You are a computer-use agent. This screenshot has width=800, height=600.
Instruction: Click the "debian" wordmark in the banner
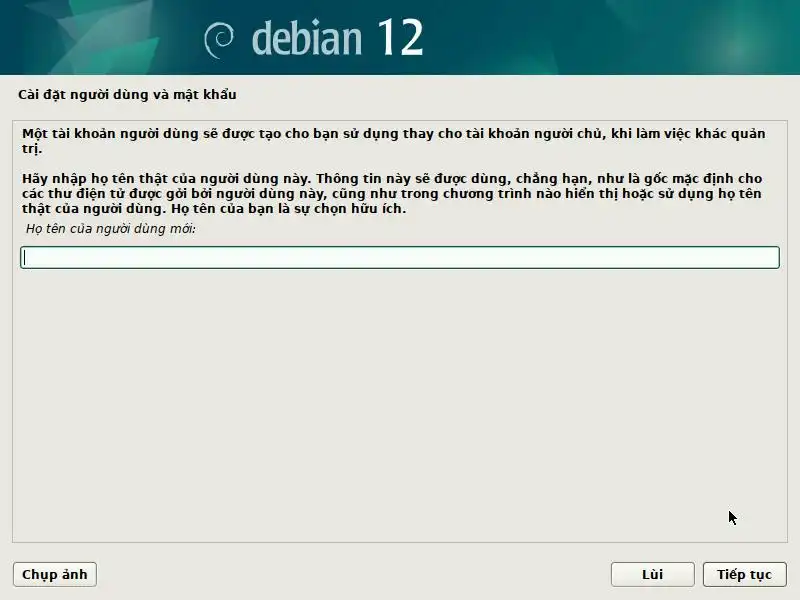[307, 38]
